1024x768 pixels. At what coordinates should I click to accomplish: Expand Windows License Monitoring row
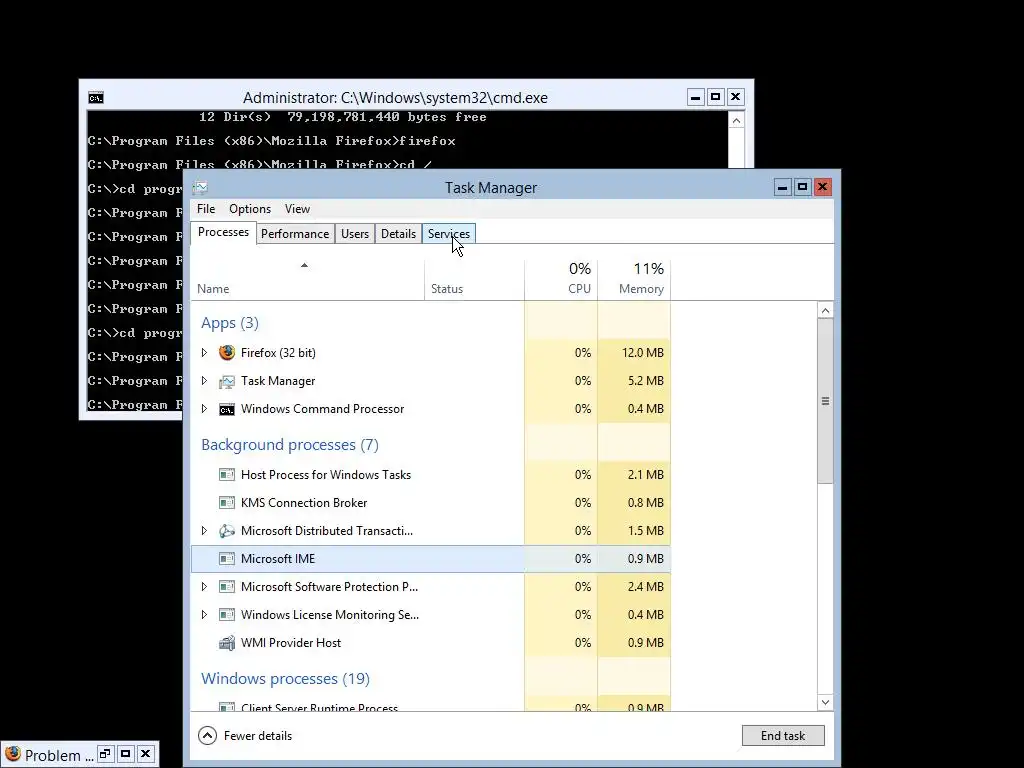coord(204,615)
